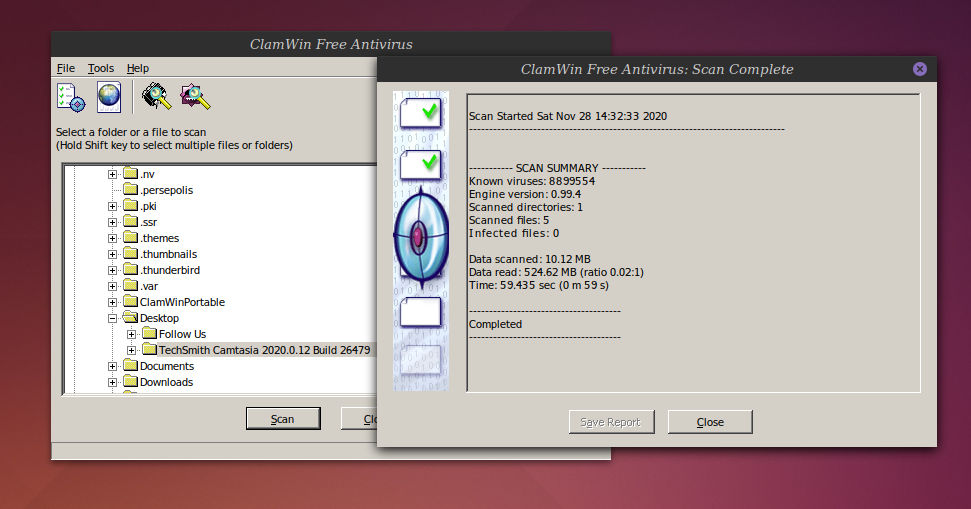Click the memory scan magnifier icon

pos(156,97)
